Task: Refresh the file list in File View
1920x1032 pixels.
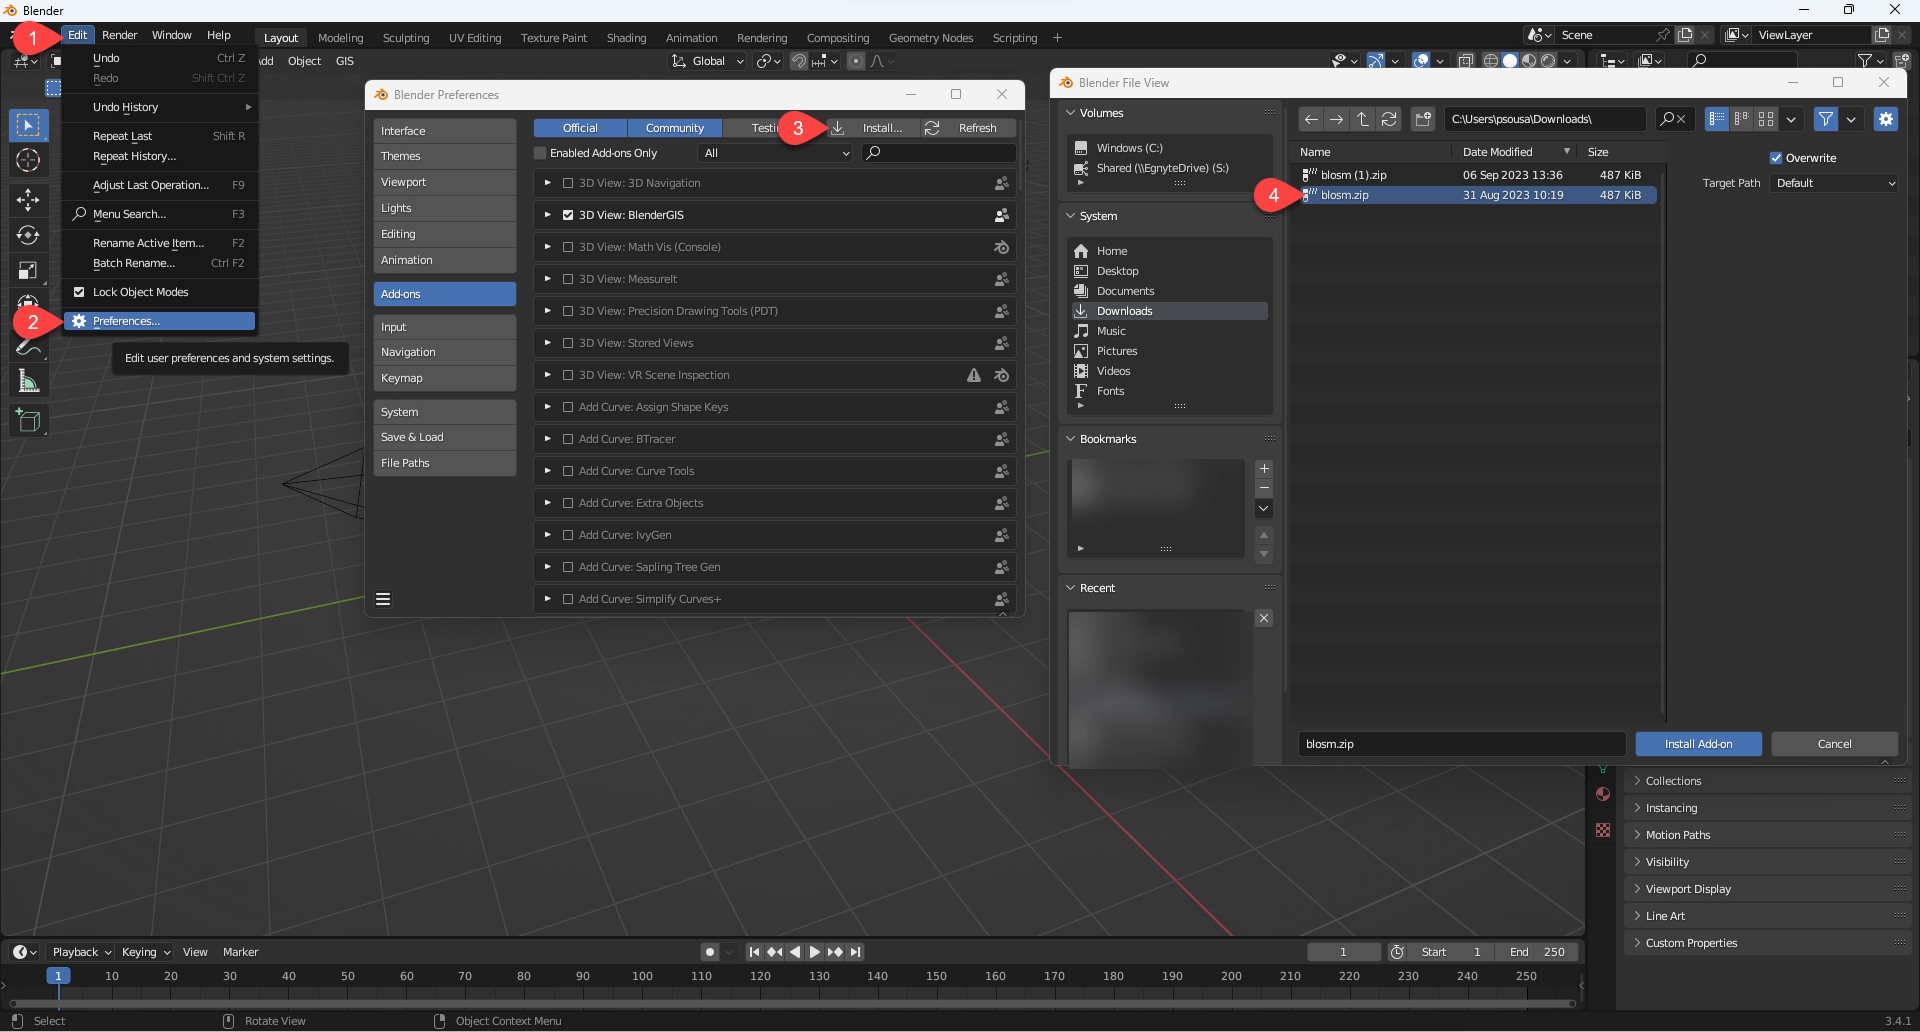Action: (1389, 119)
